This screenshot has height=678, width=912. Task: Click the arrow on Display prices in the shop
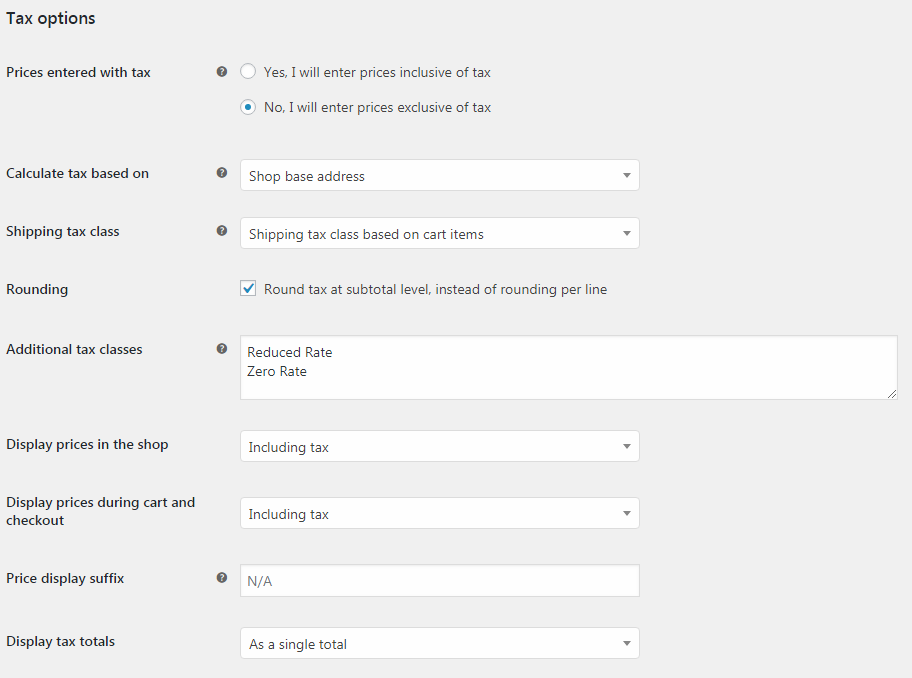(x=627, y=446)
